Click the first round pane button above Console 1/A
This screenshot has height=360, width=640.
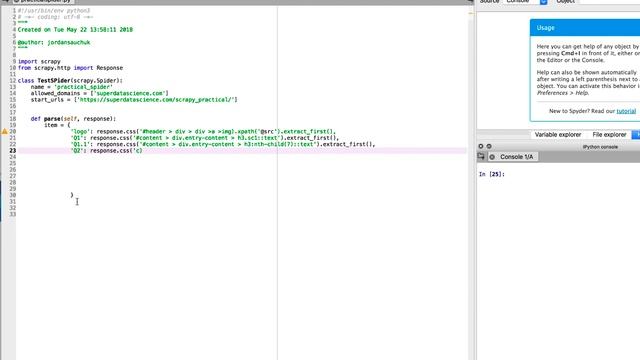click(481, 146)
